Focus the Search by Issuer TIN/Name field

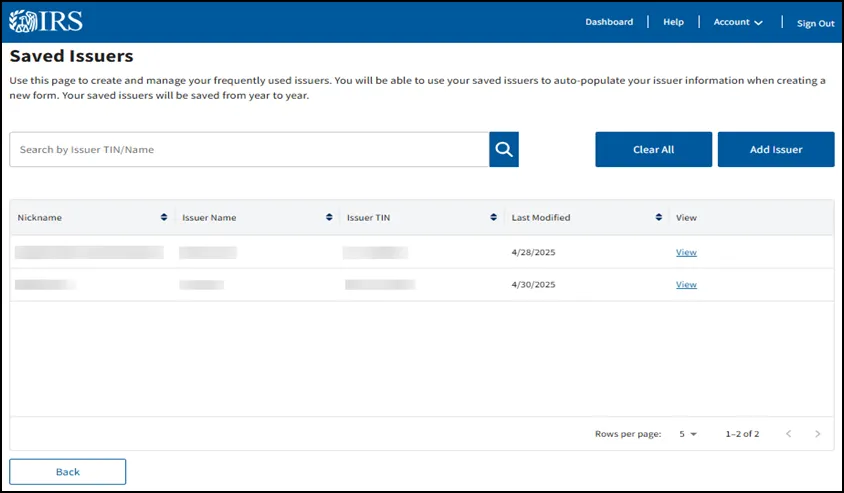pyautogui.click(x=249, y=149)
